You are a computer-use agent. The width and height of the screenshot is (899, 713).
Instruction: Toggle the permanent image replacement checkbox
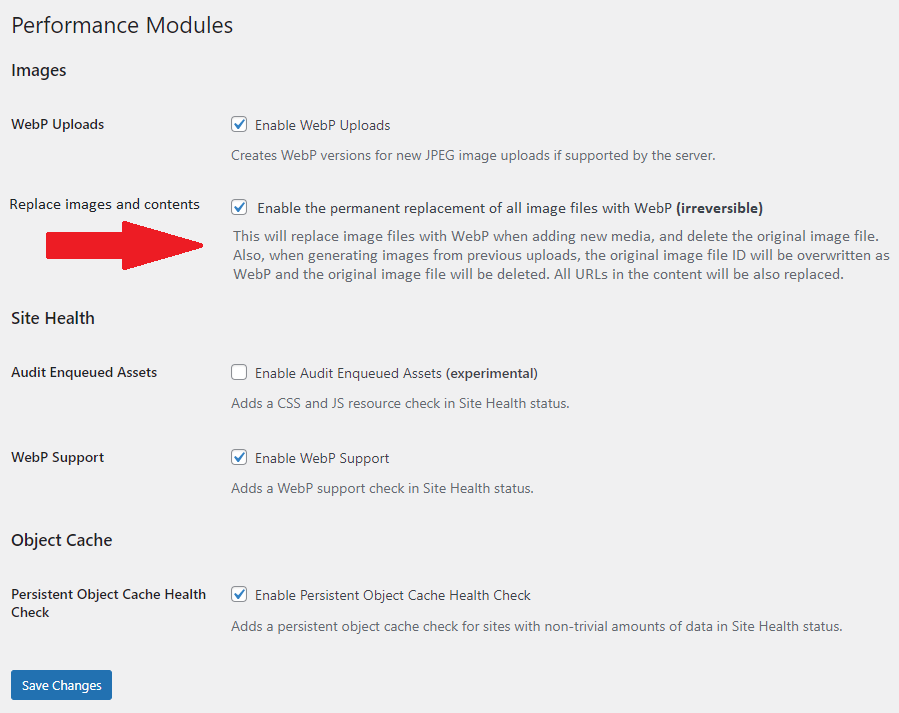(239, 208)
